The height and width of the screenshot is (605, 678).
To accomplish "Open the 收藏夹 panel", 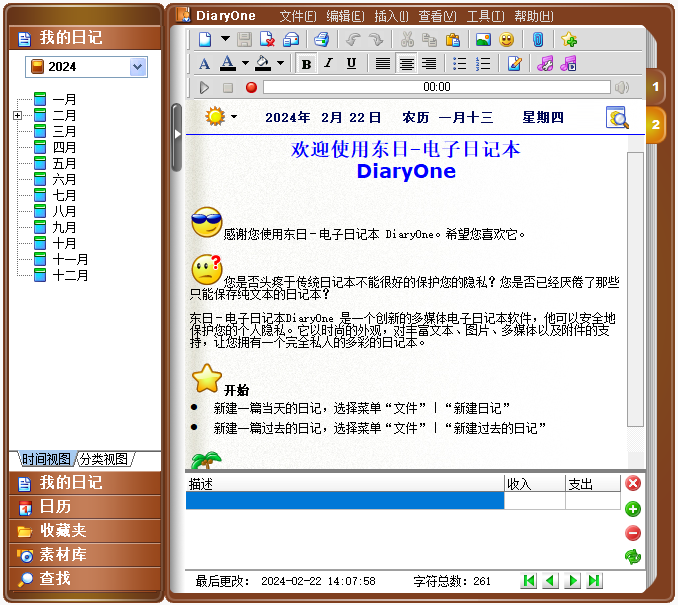I will (85, 531).
